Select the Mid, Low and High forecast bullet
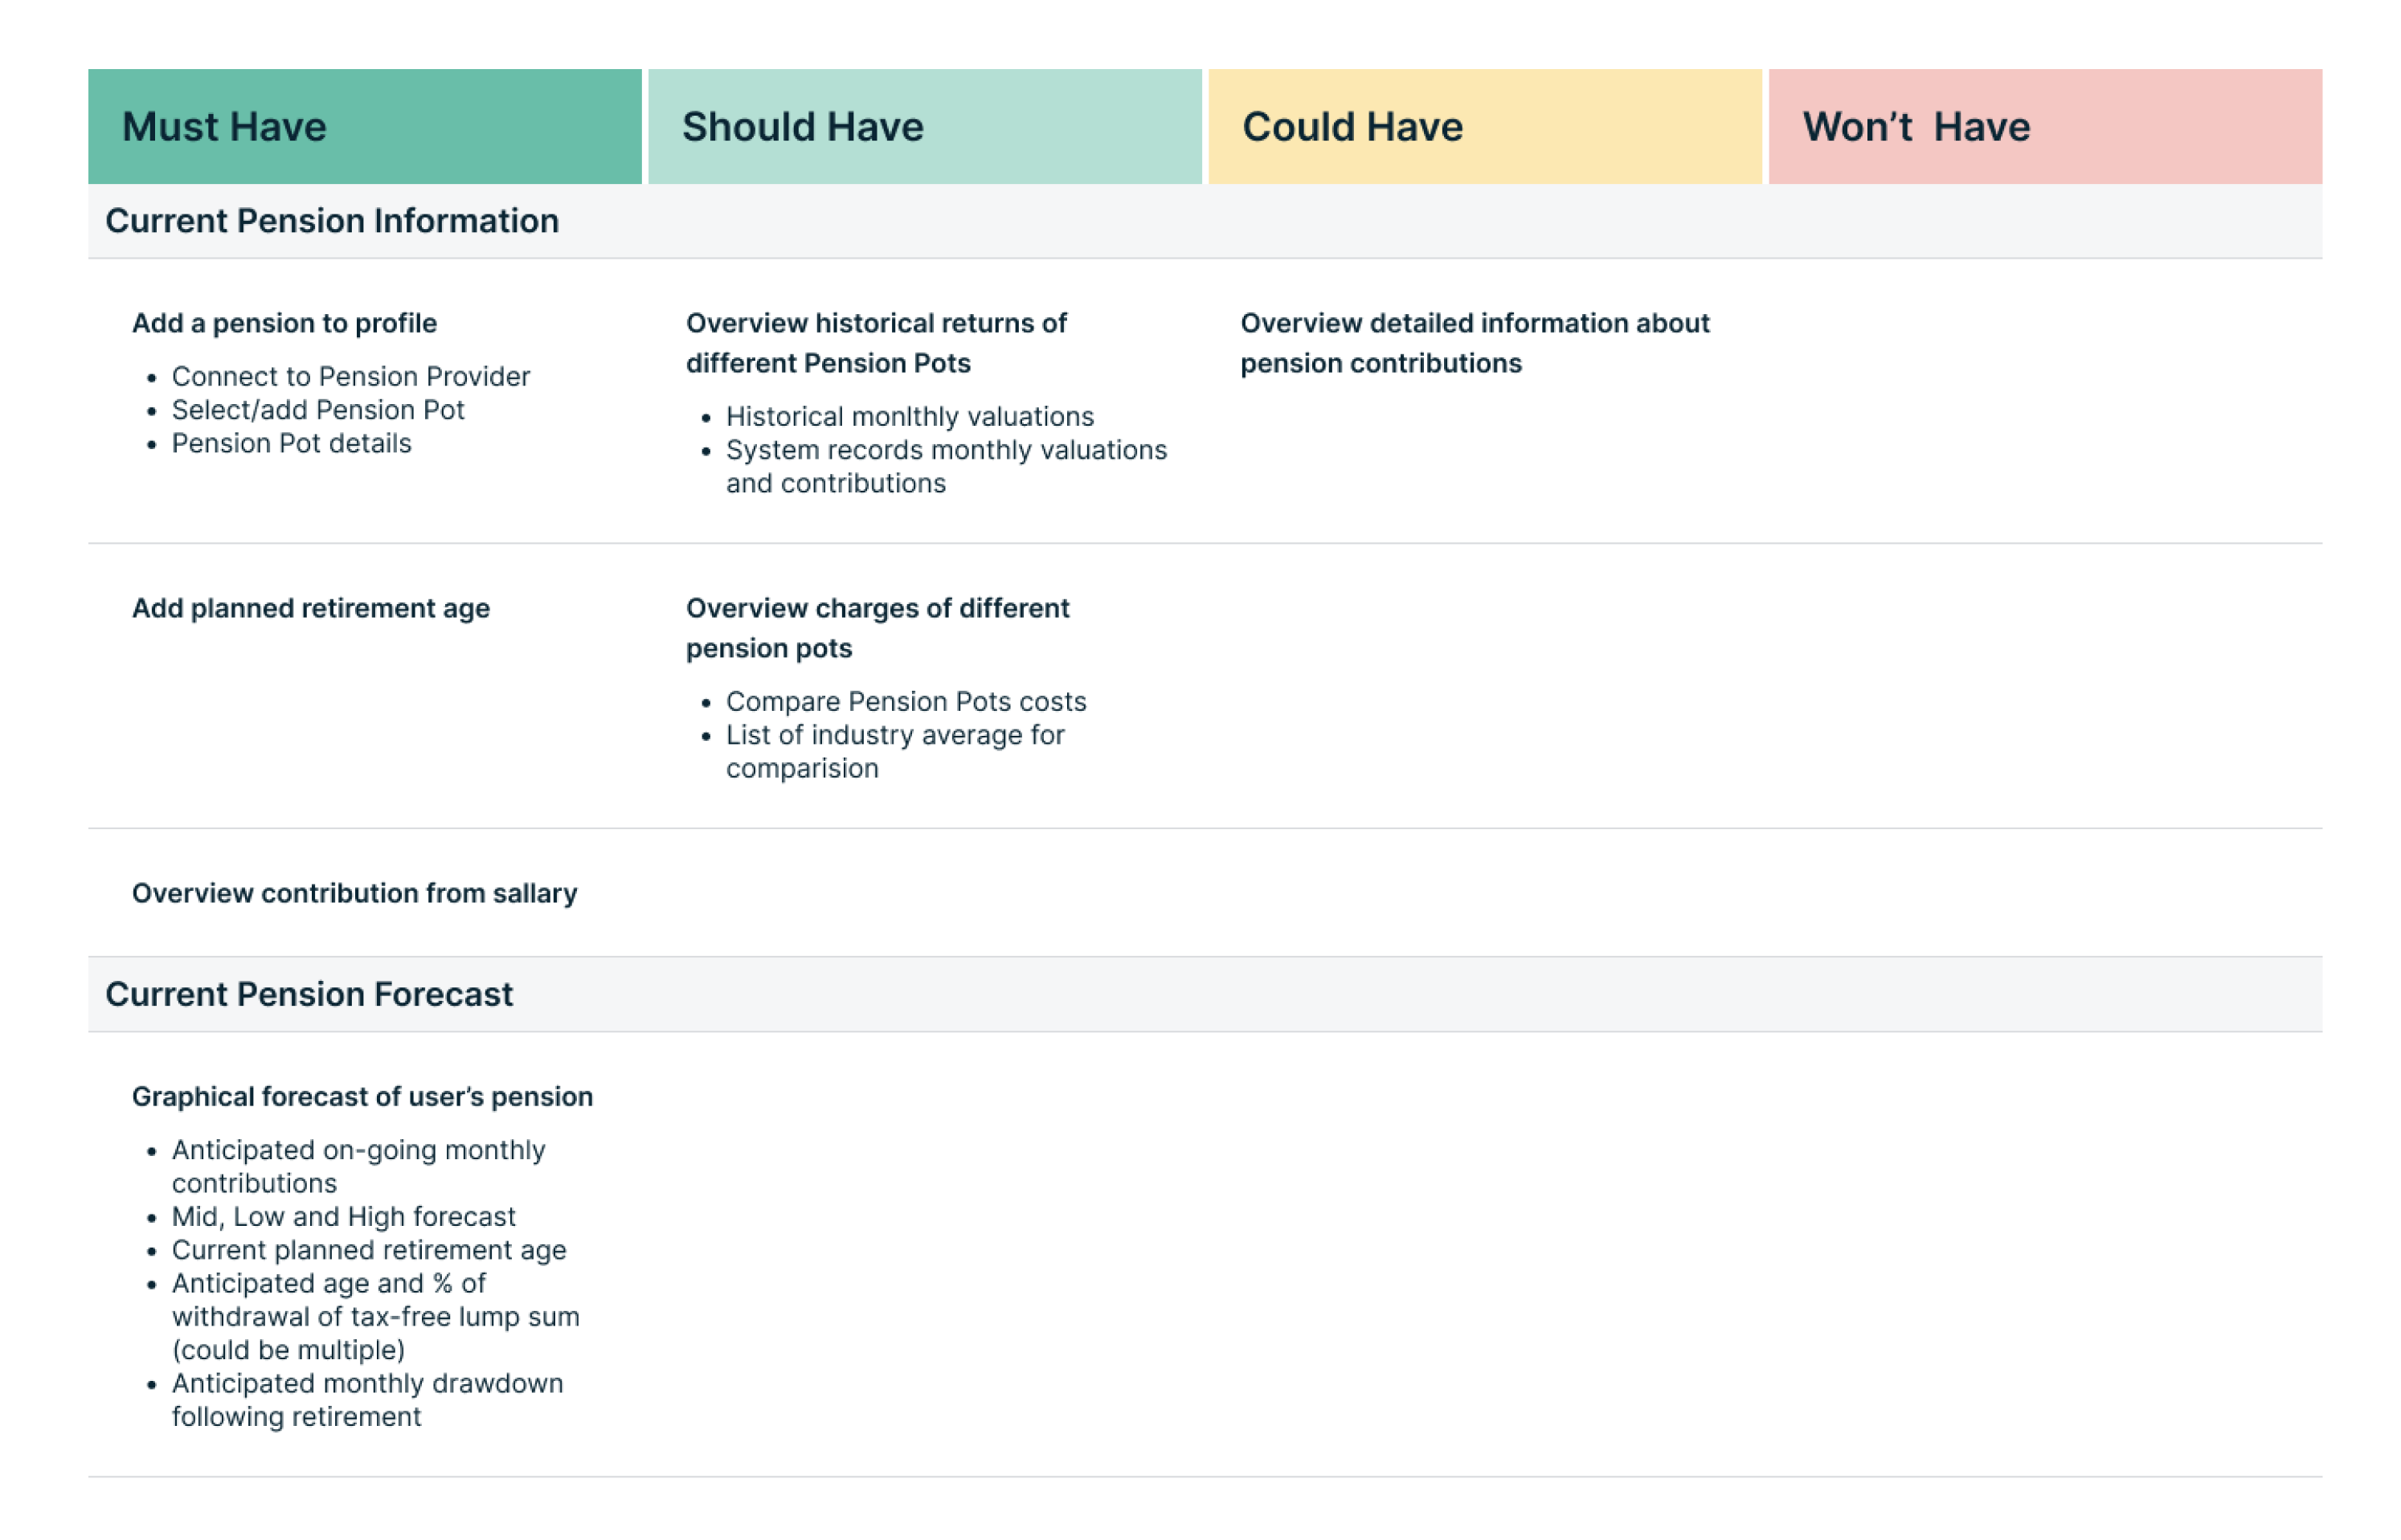This screenshot has height=1540, width=2401. 344,1216
